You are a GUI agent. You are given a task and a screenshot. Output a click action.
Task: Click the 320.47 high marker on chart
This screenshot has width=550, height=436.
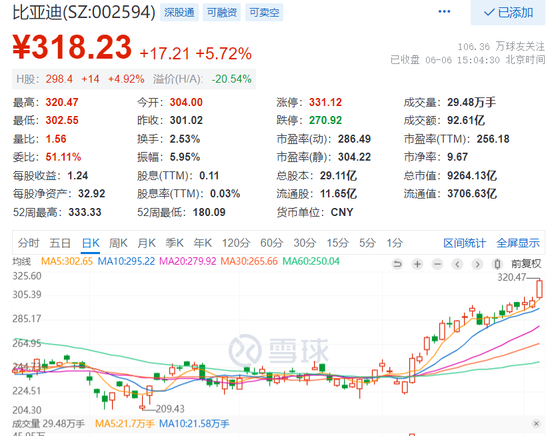pos(511,277)
